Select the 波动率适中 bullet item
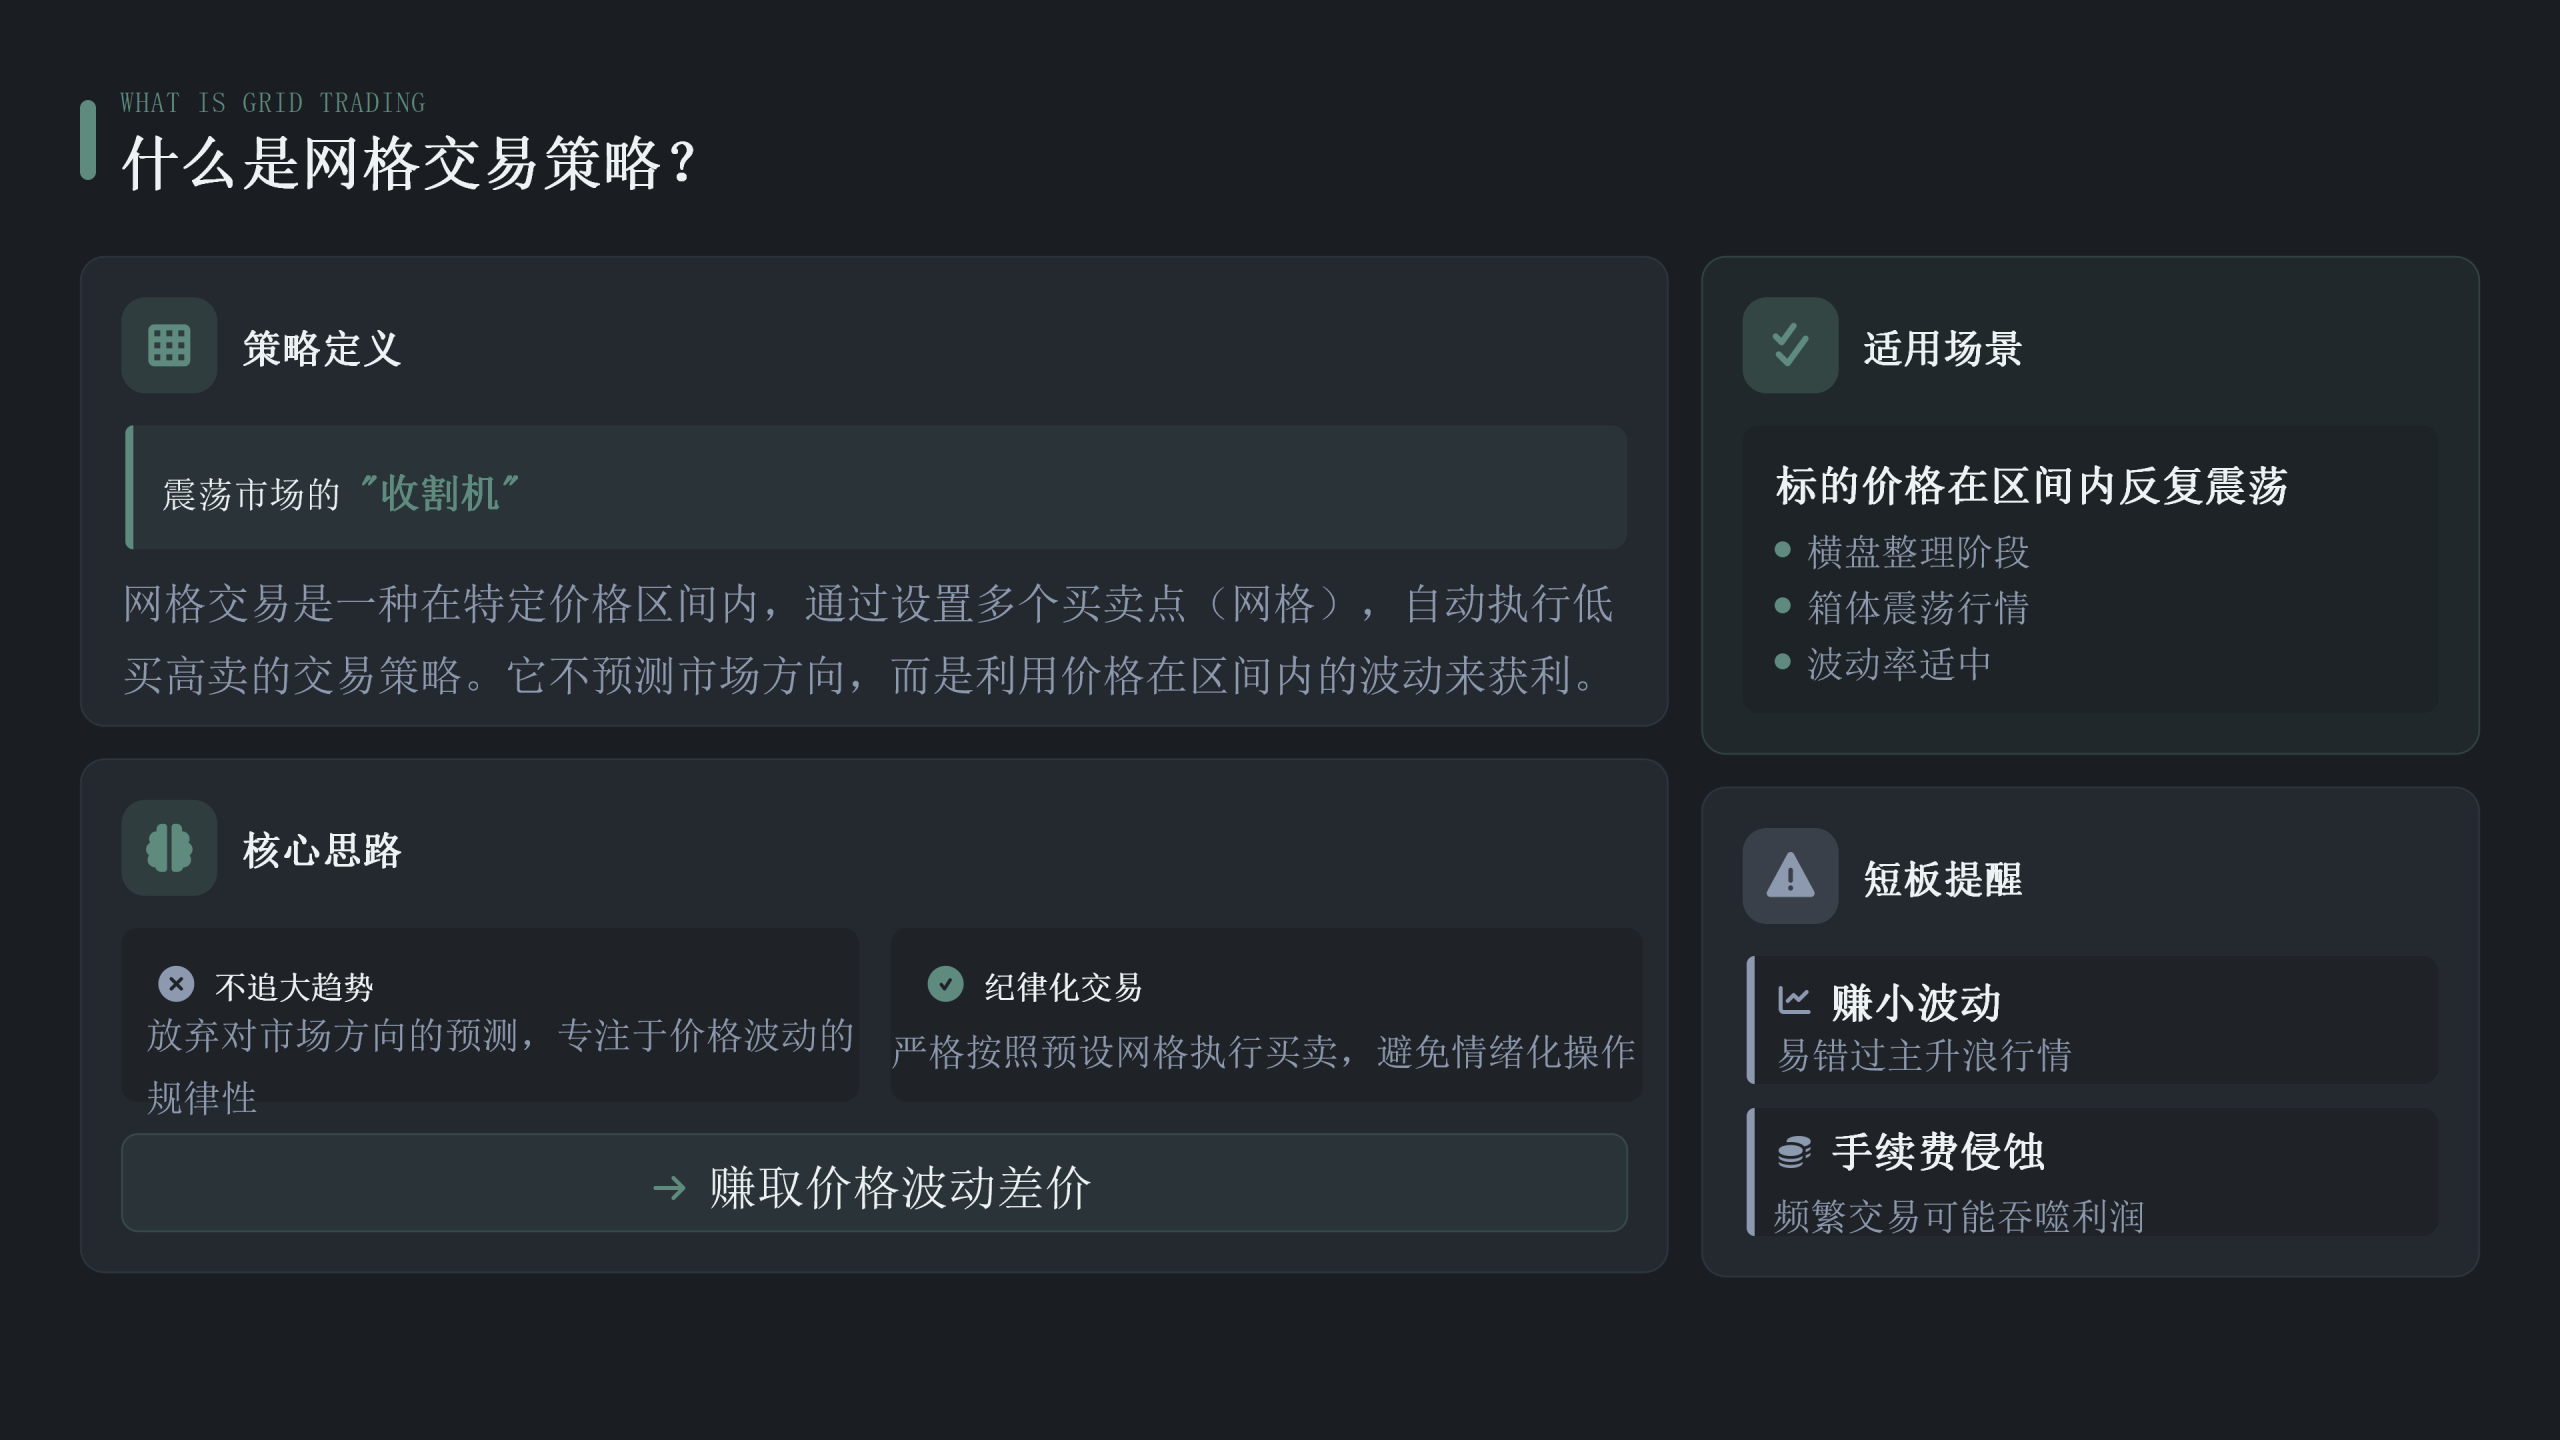2560x1440 pixels. 1898,663
